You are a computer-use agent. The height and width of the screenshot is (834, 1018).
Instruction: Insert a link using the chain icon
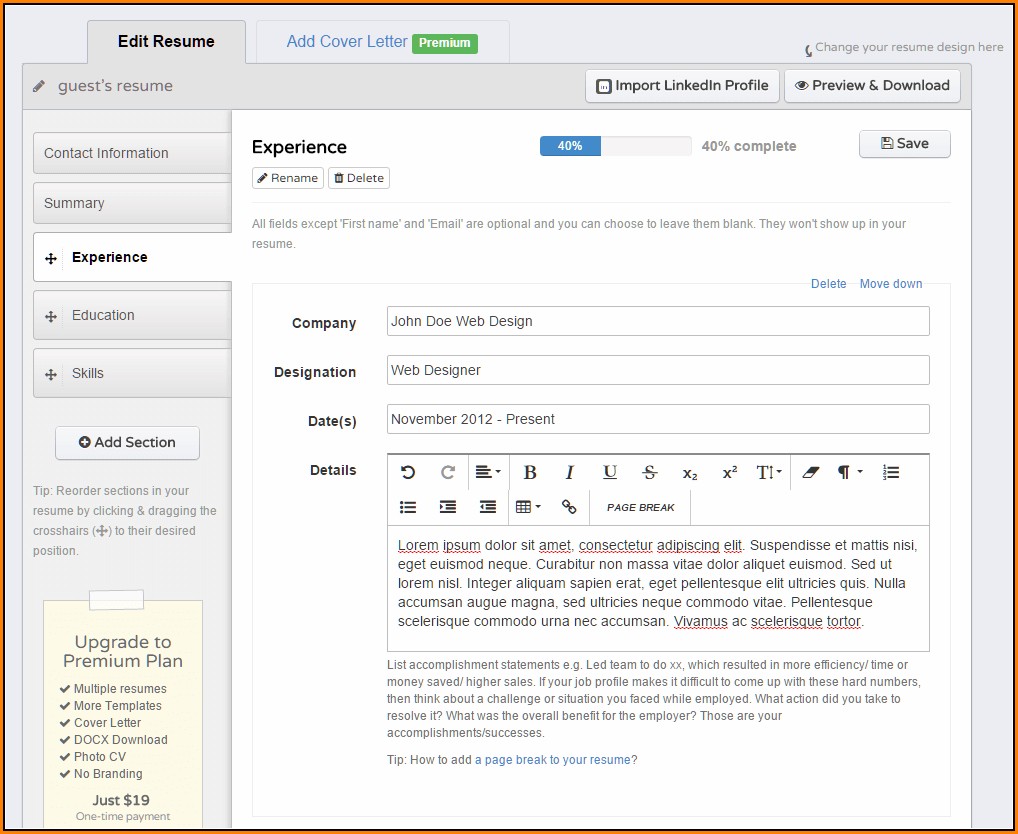coord(569,507)
